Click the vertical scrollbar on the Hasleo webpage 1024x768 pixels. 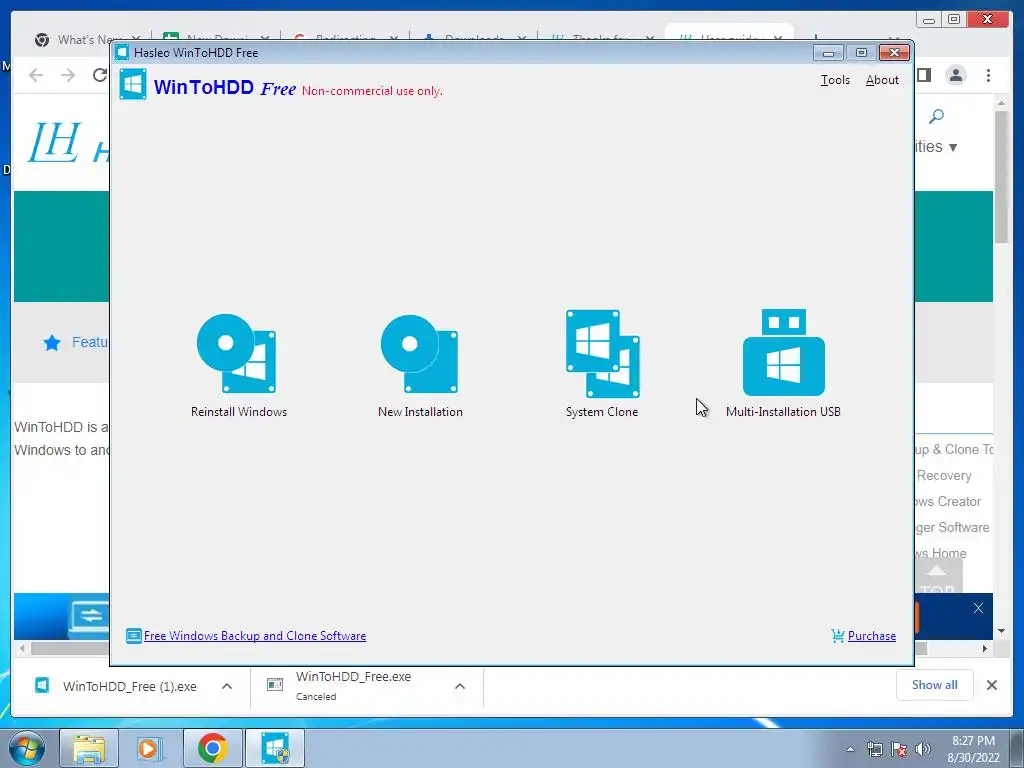pos(1001,176)
